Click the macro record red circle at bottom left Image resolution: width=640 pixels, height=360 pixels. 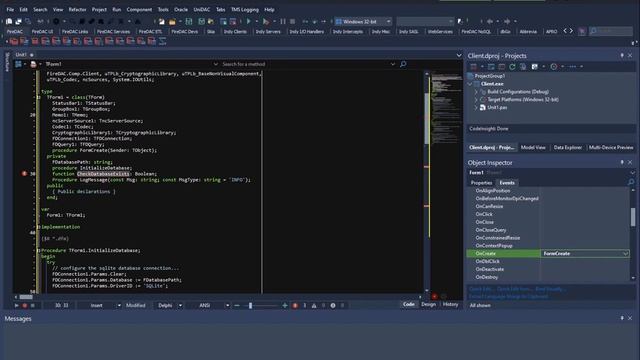(x=24, y=305)
